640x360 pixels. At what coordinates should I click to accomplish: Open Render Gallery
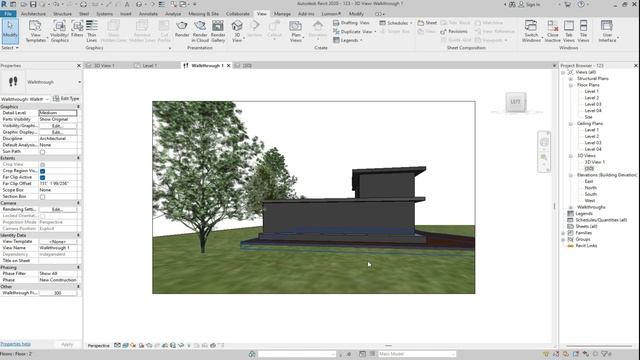pyautogui.click(x=218, y=31)
